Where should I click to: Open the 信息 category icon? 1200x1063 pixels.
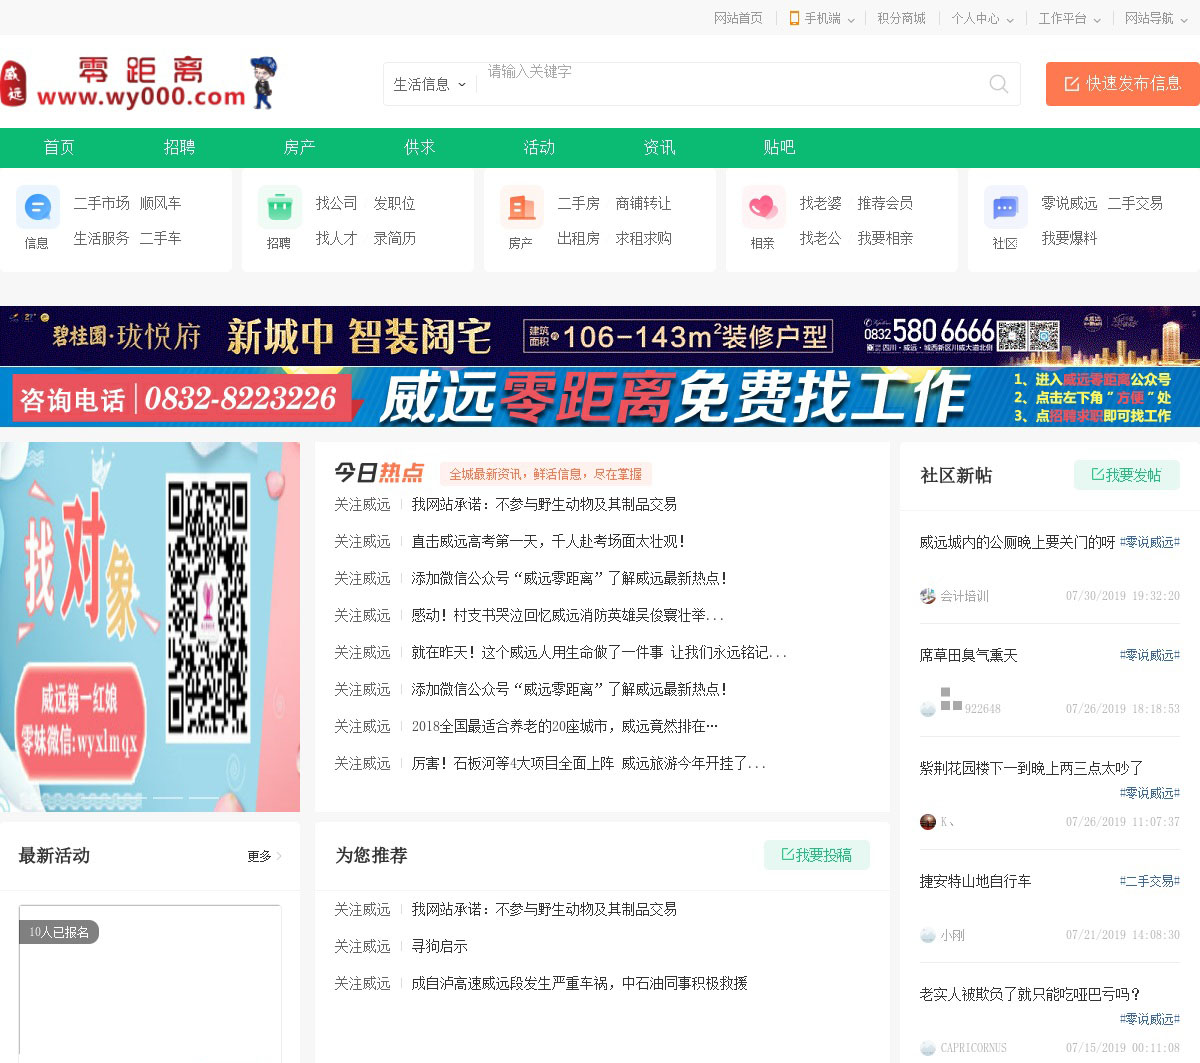(x=38, y=208)
